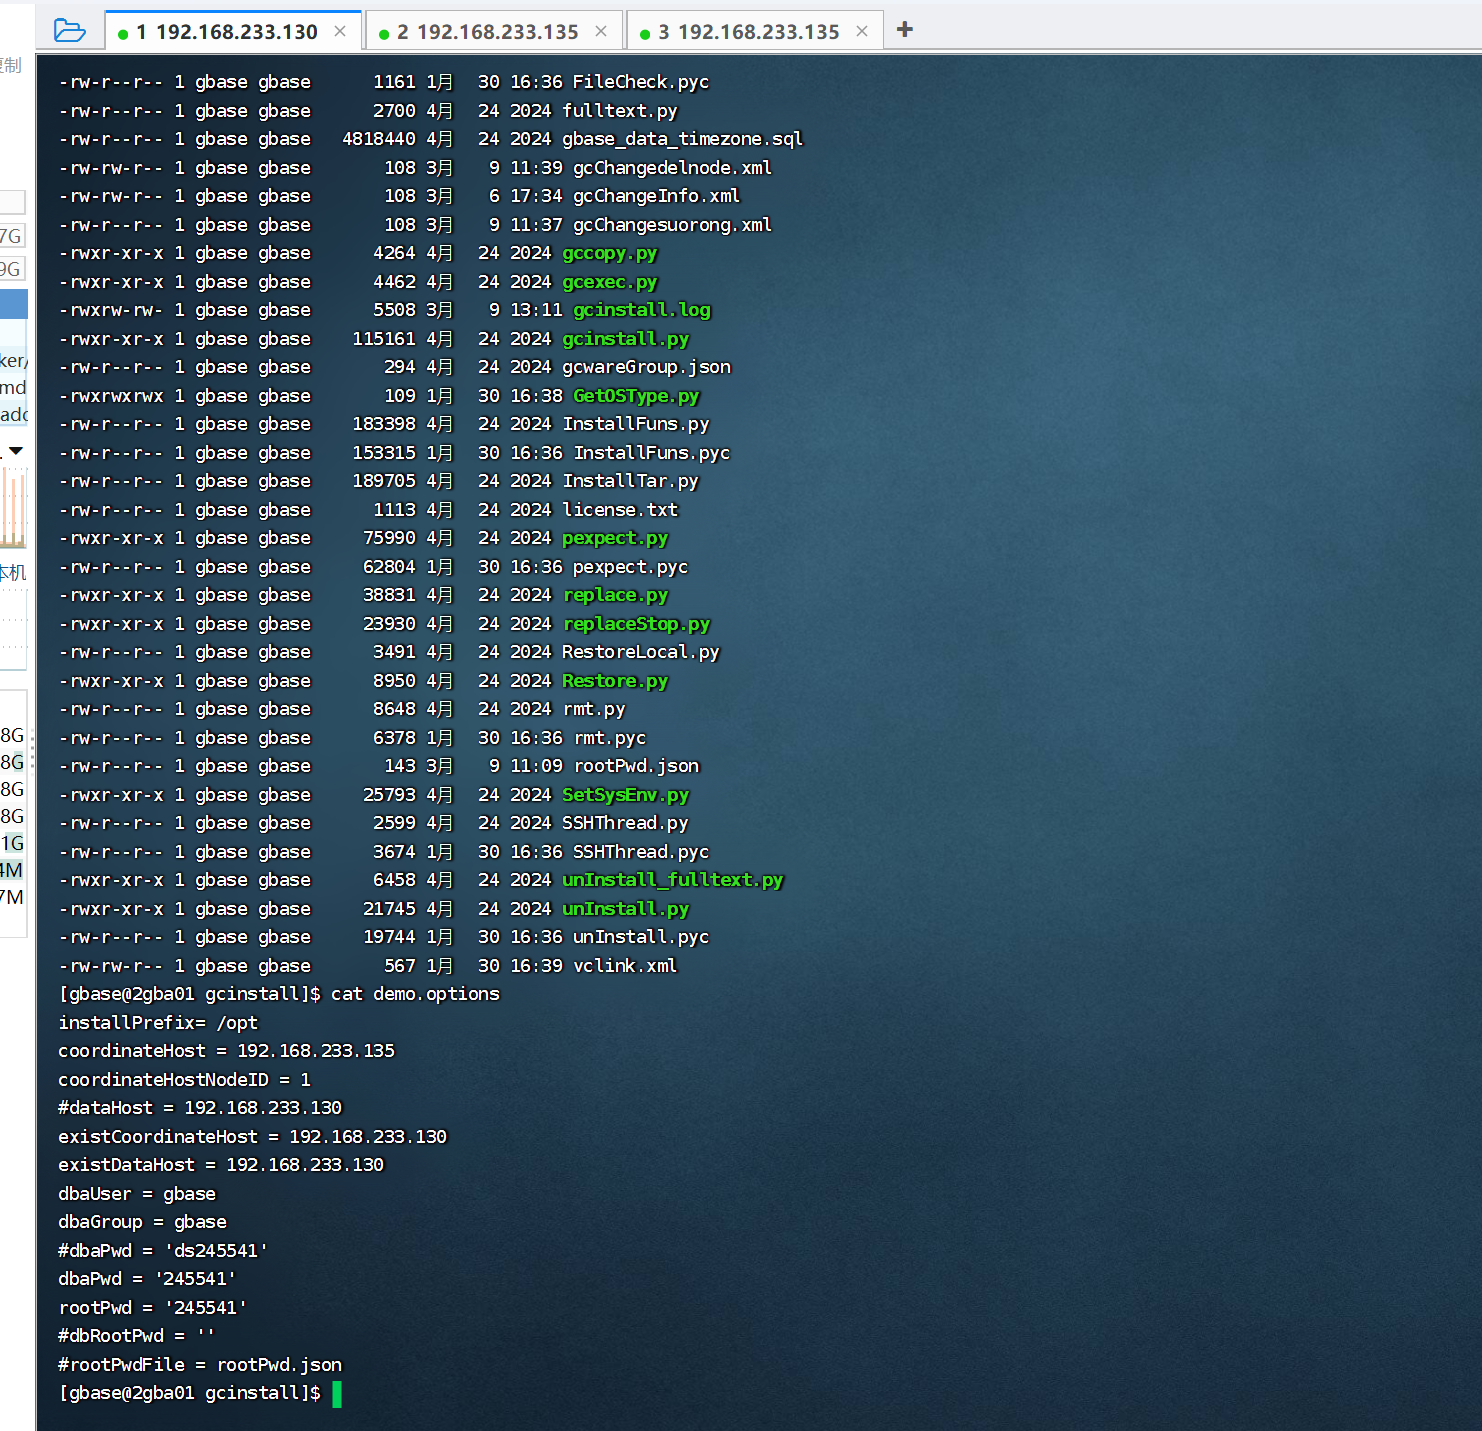Screen dimensions: 1482x1431
Task: Click the rmt.py filename
Action: pyautogui.click(x=593, y=709)
